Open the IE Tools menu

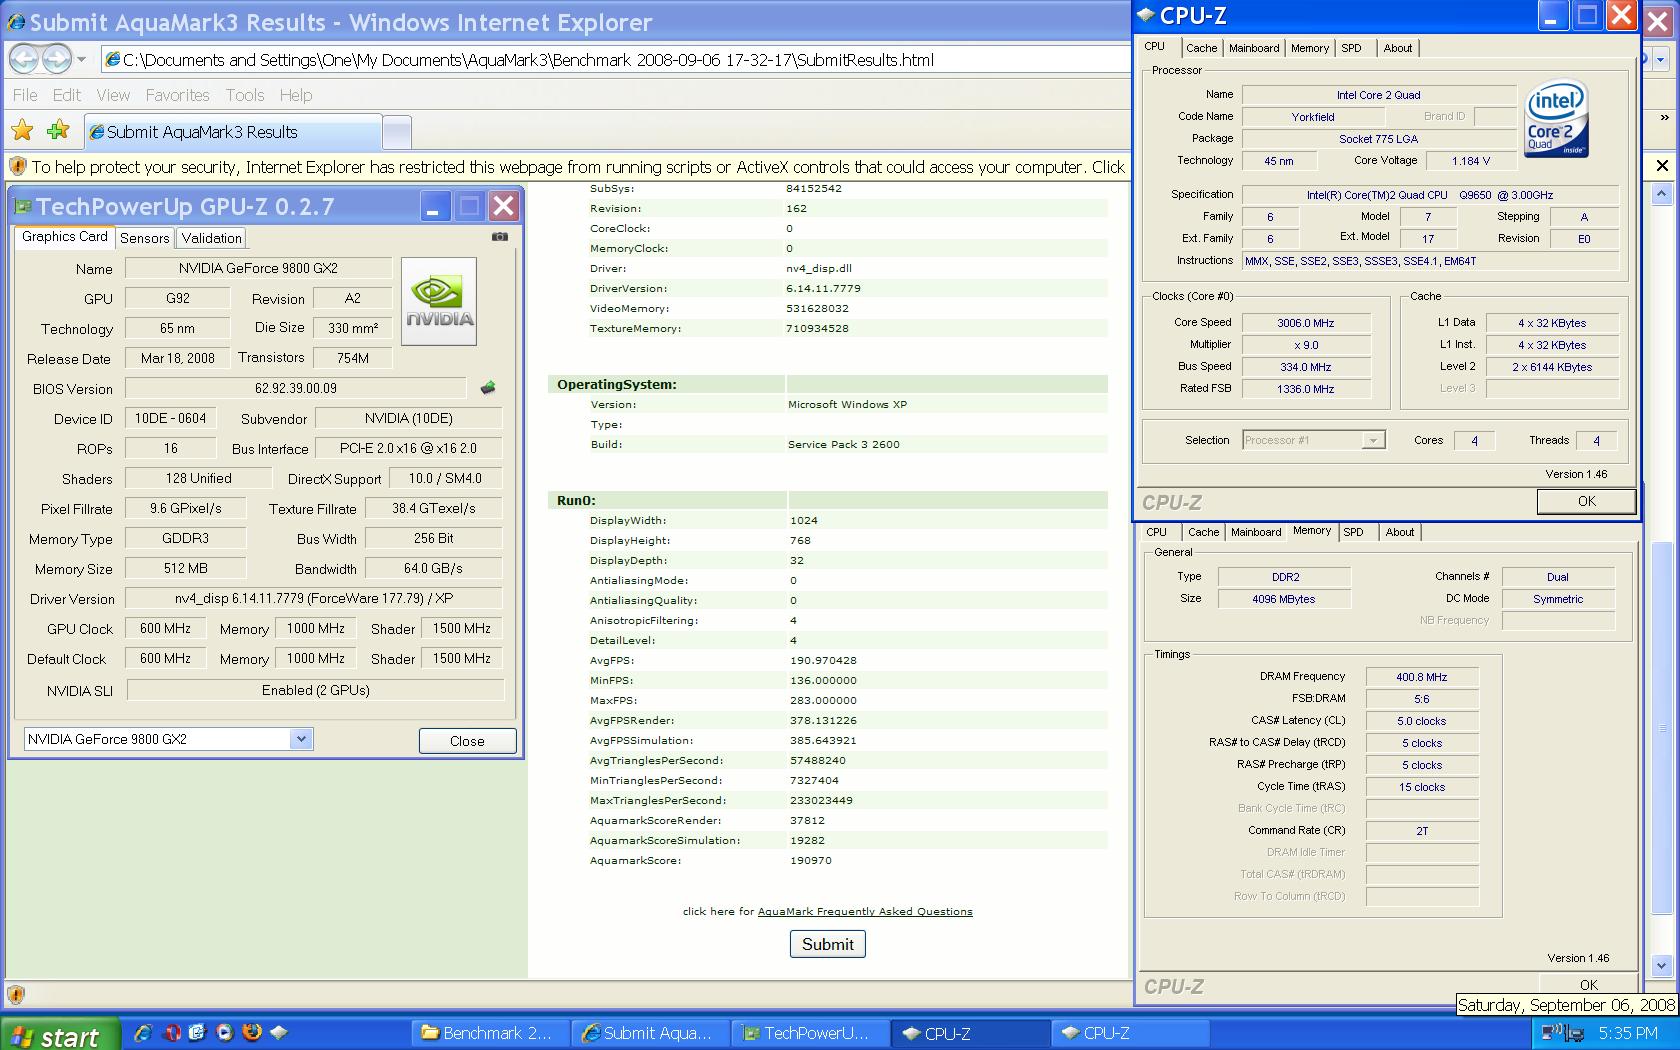245,95
